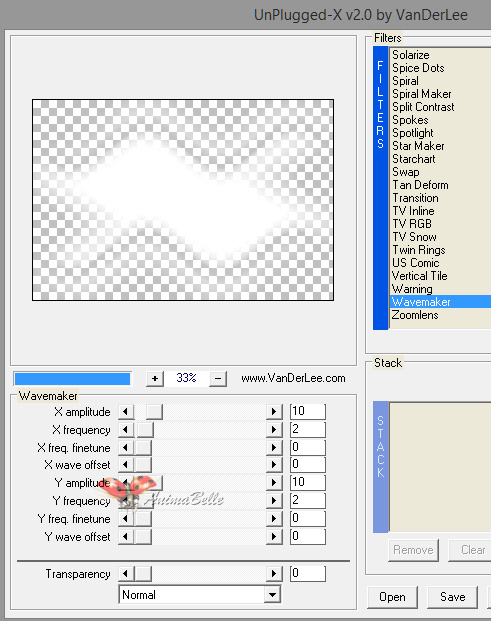
Task: Click the Open button
Action: 392,597
